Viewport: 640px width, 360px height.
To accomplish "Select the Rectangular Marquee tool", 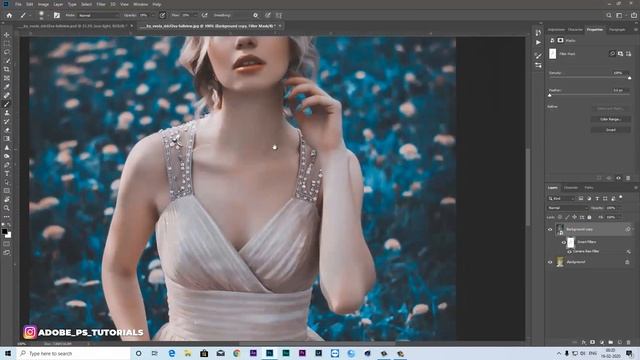I will [7, 44].
